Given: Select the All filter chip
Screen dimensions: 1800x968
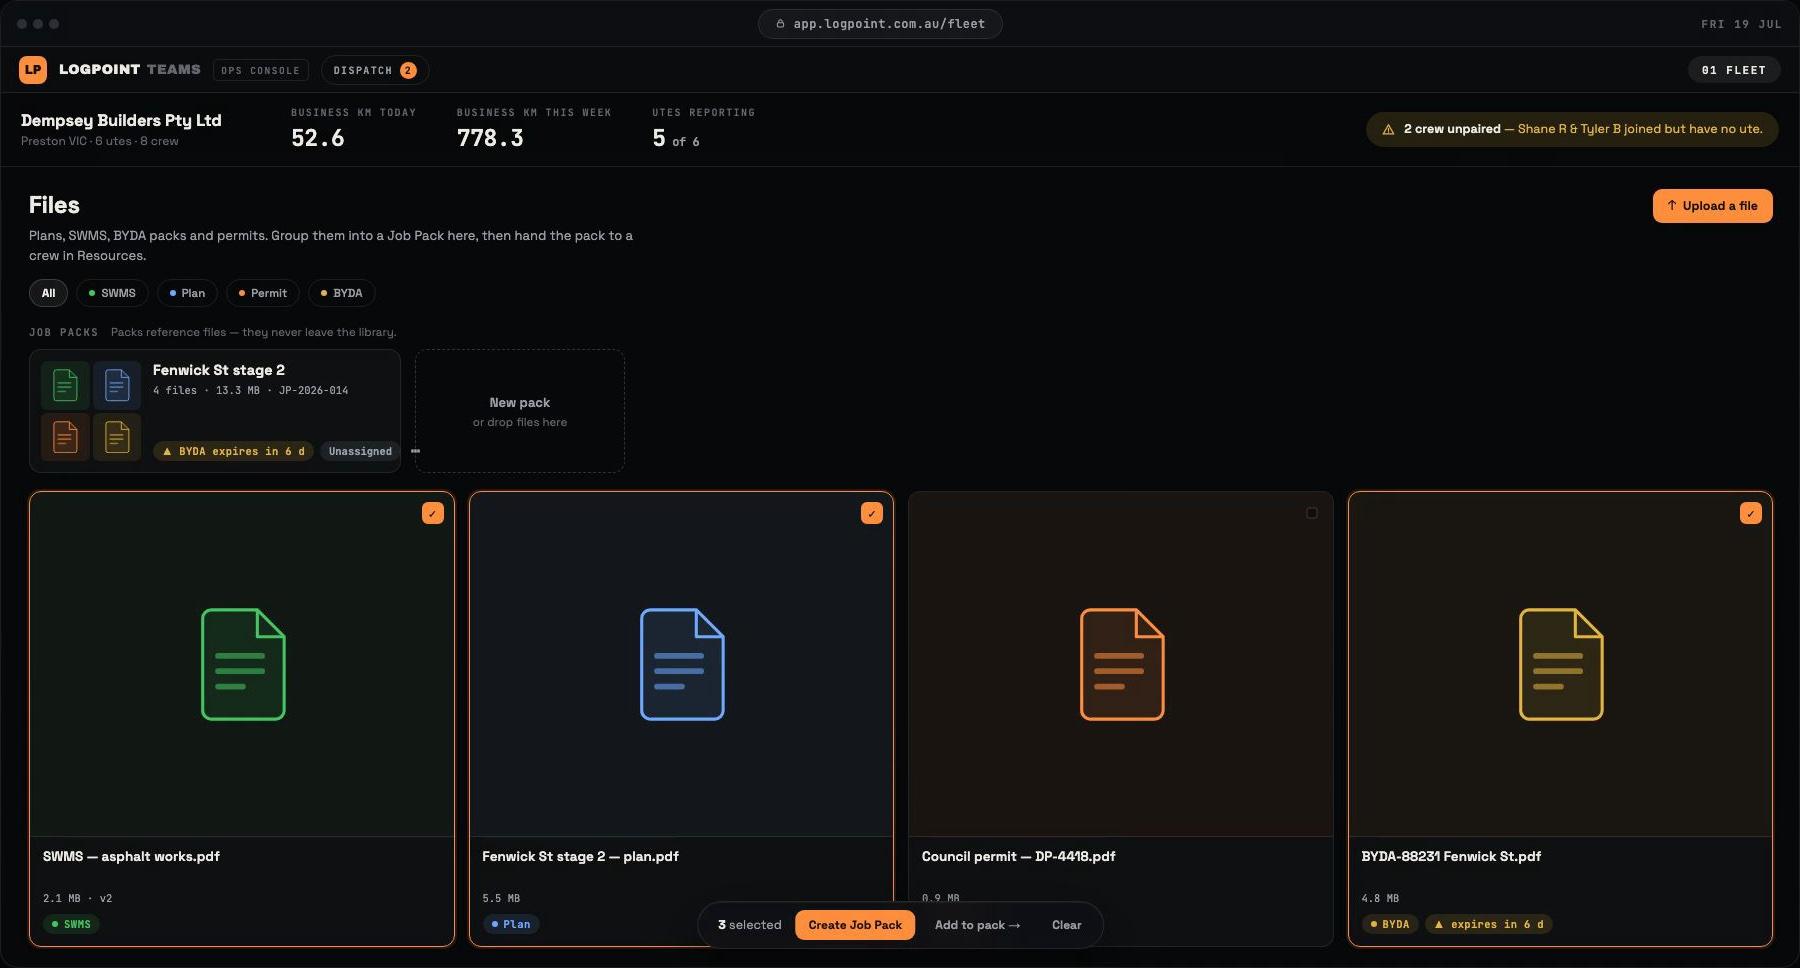Looking at the screenshot, I should point(48,293).
